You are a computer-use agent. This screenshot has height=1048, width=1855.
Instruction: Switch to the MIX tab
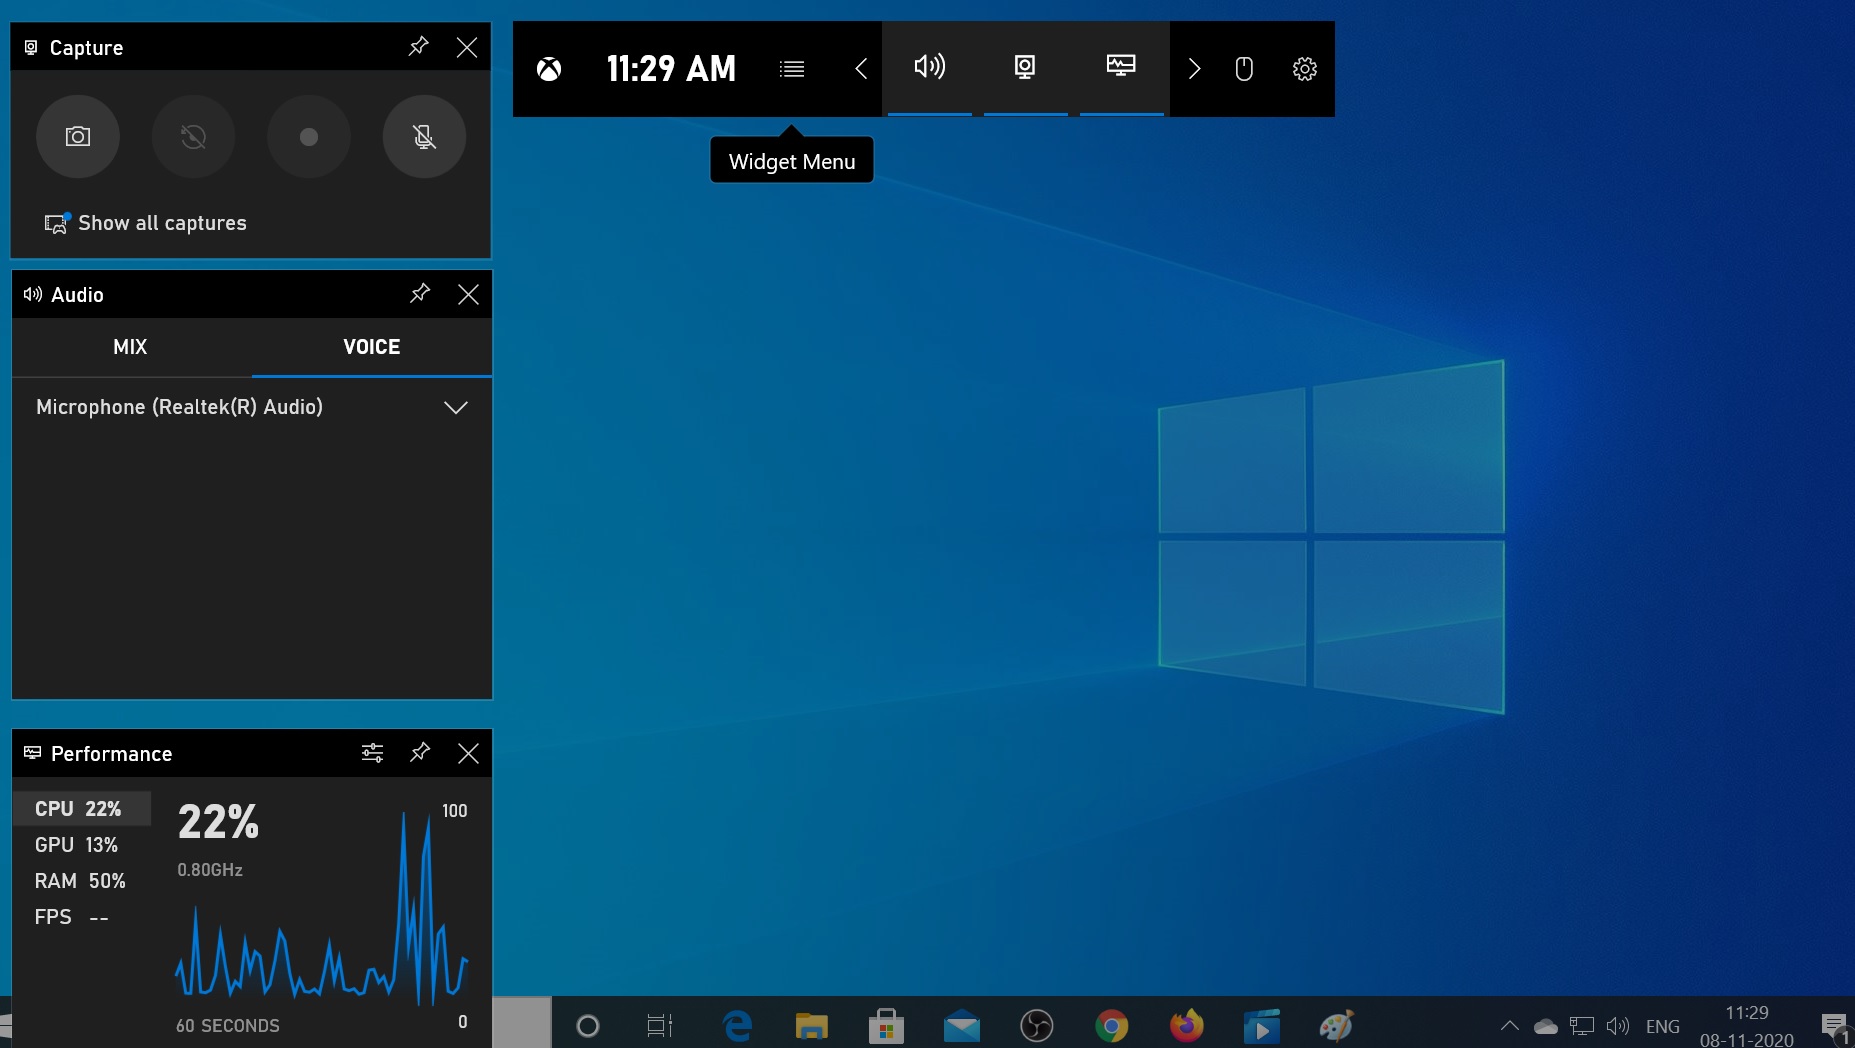coord(131,347)
